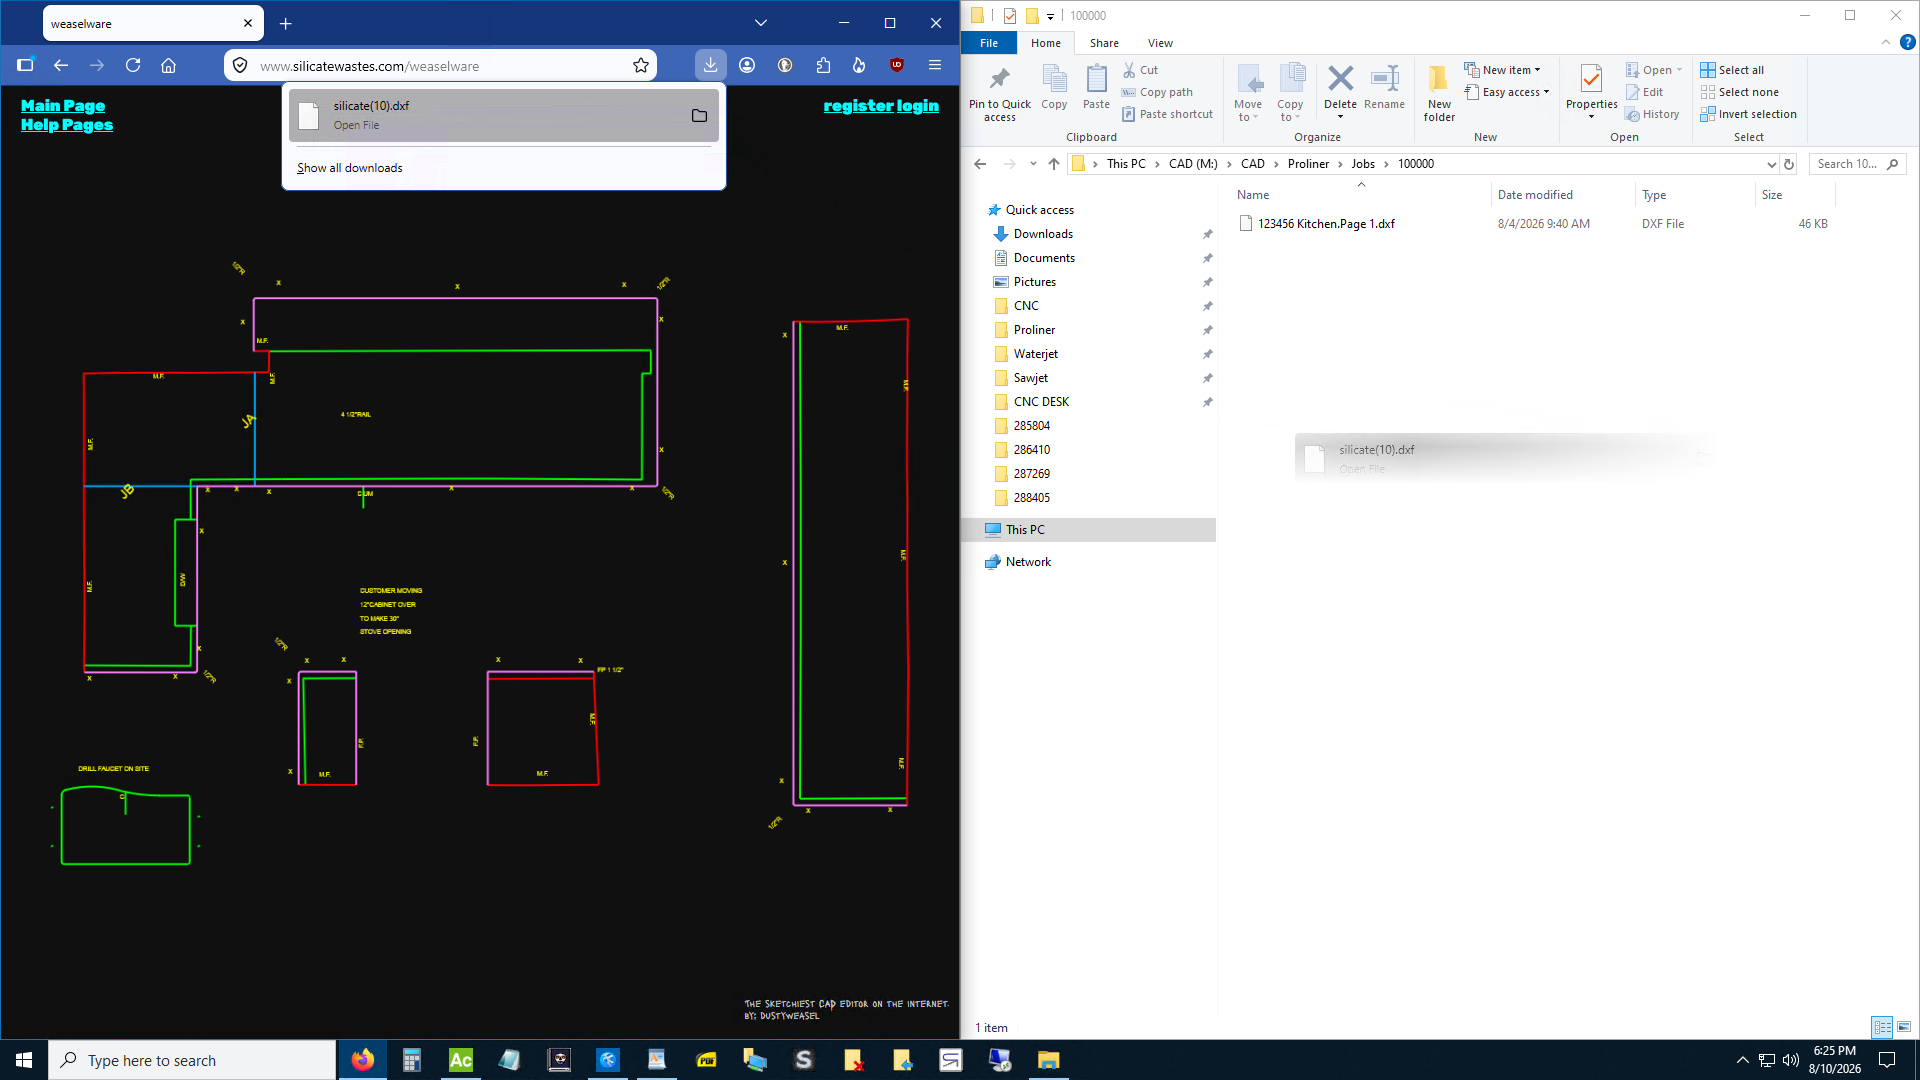Click Select all in Explorer ribbon
Viewport: 1920px width, 1080px height.
click(1732, 70)
